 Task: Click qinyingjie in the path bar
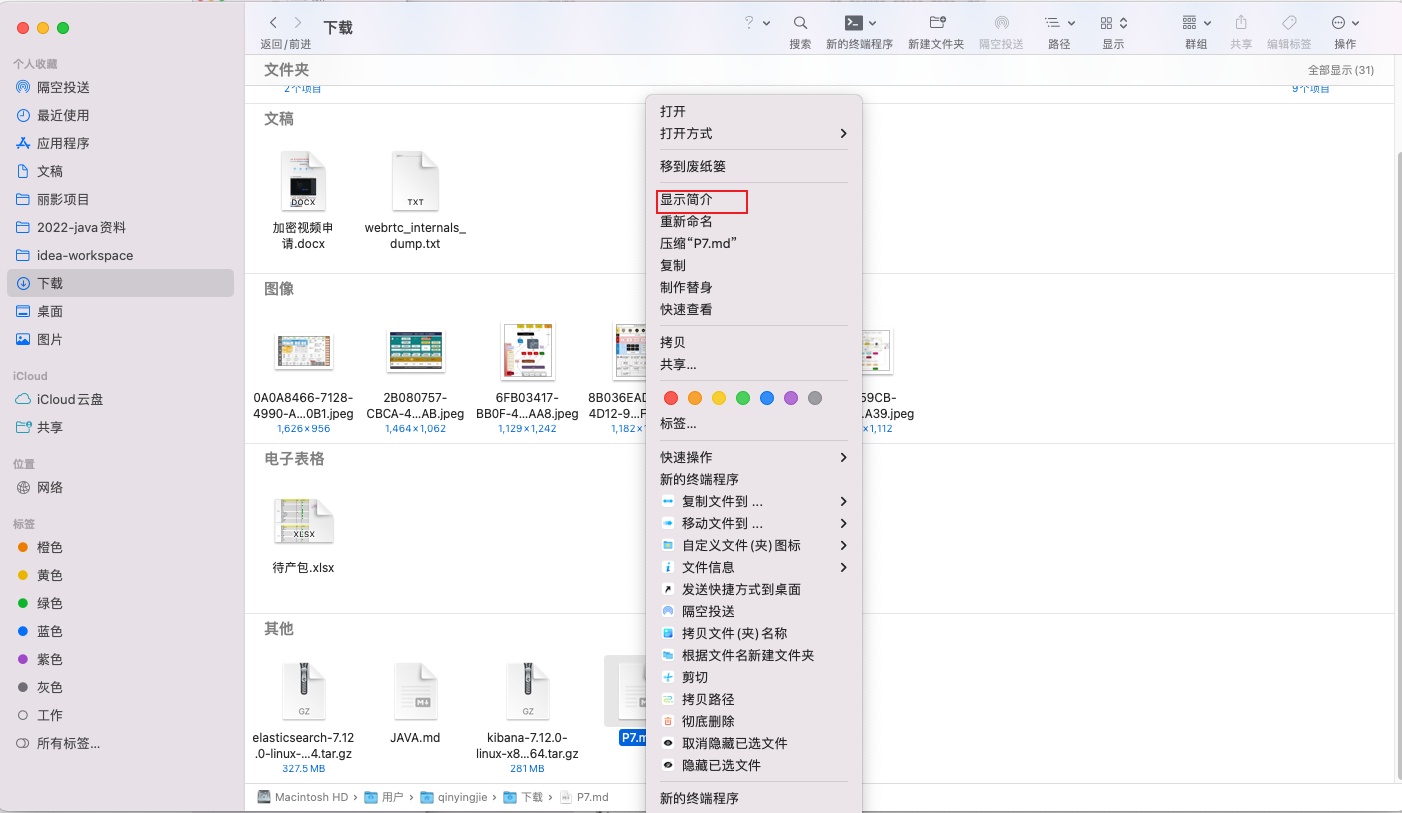click(x=463, y=797)
